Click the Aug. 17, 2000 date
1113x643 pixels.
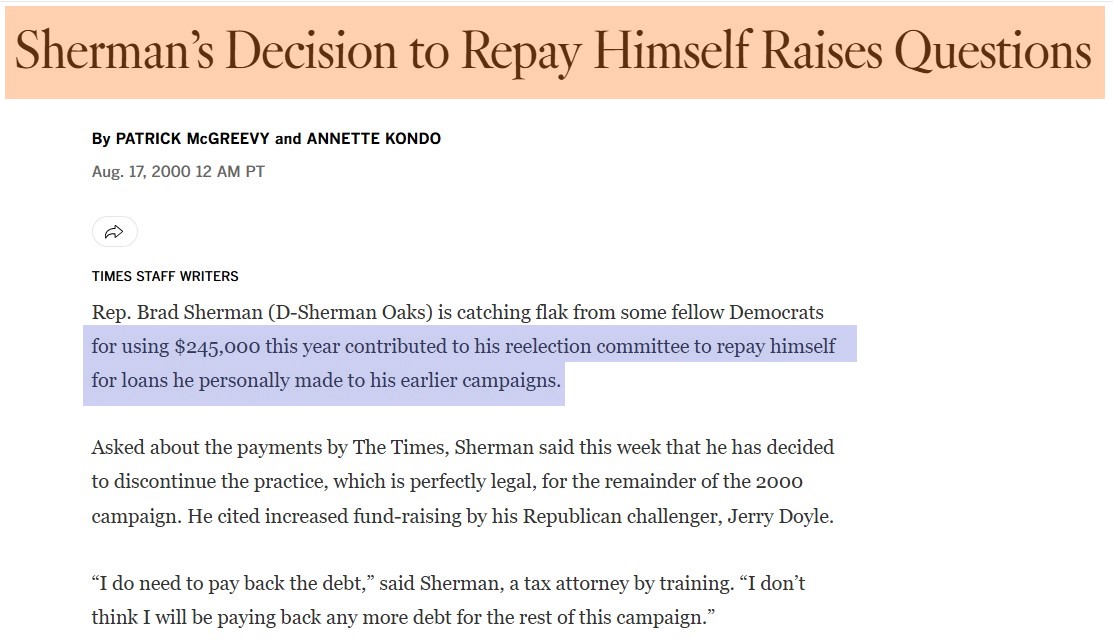(141, 172)
